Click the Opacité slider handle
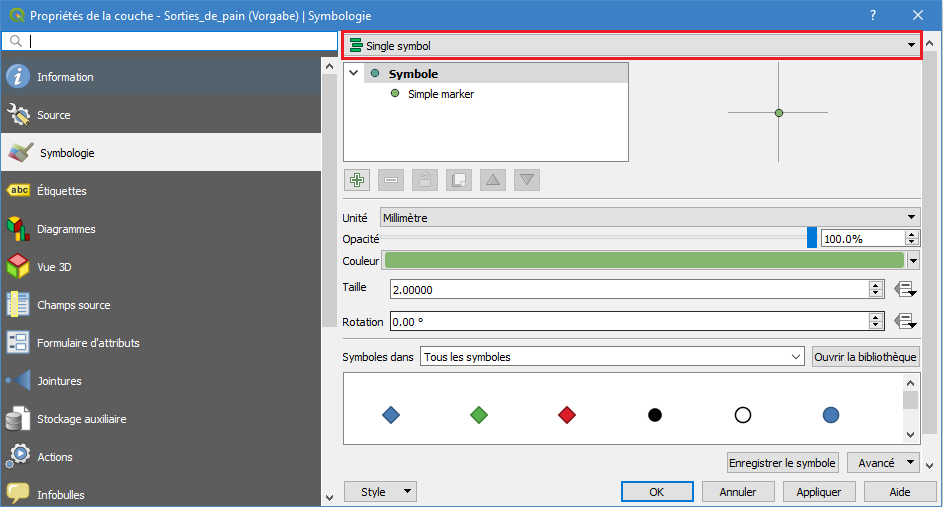 coord(812,238)
